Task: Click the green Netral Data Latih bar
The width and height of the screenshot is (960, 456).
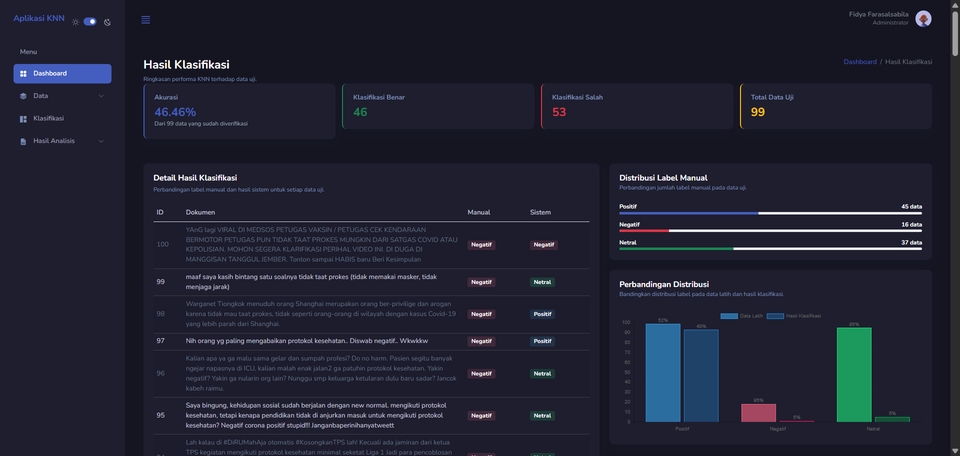Action: (854, 374)
